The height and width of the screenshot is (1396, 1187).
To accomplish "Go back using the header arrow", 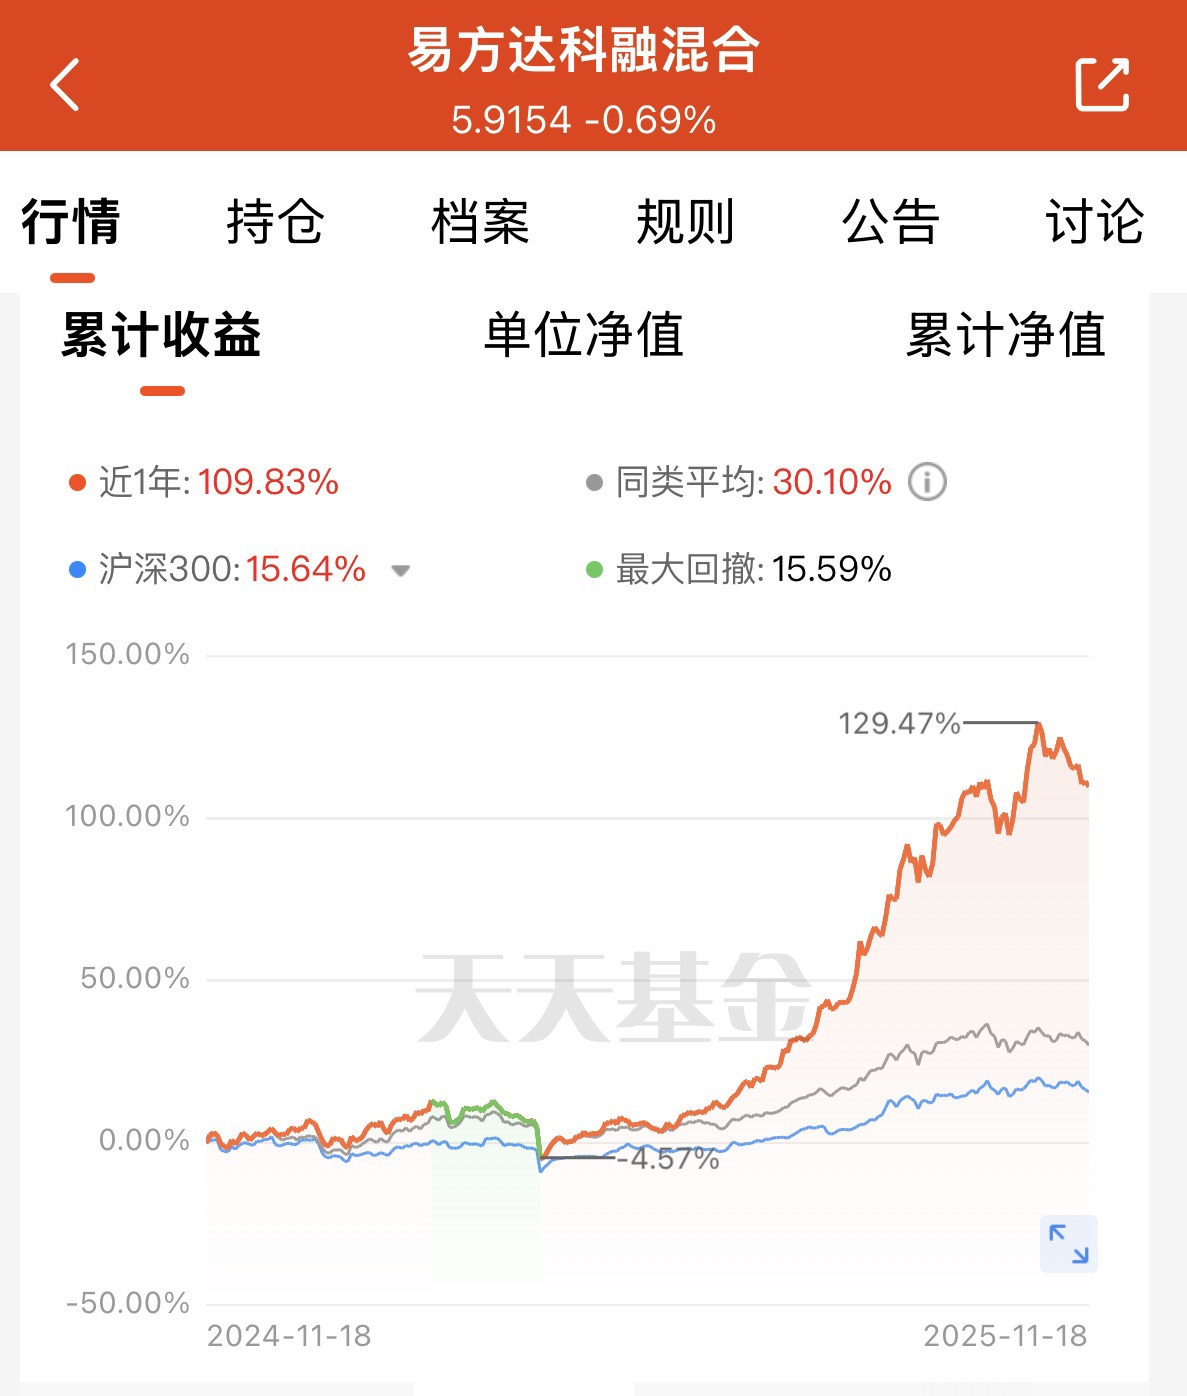I will 64,84.
